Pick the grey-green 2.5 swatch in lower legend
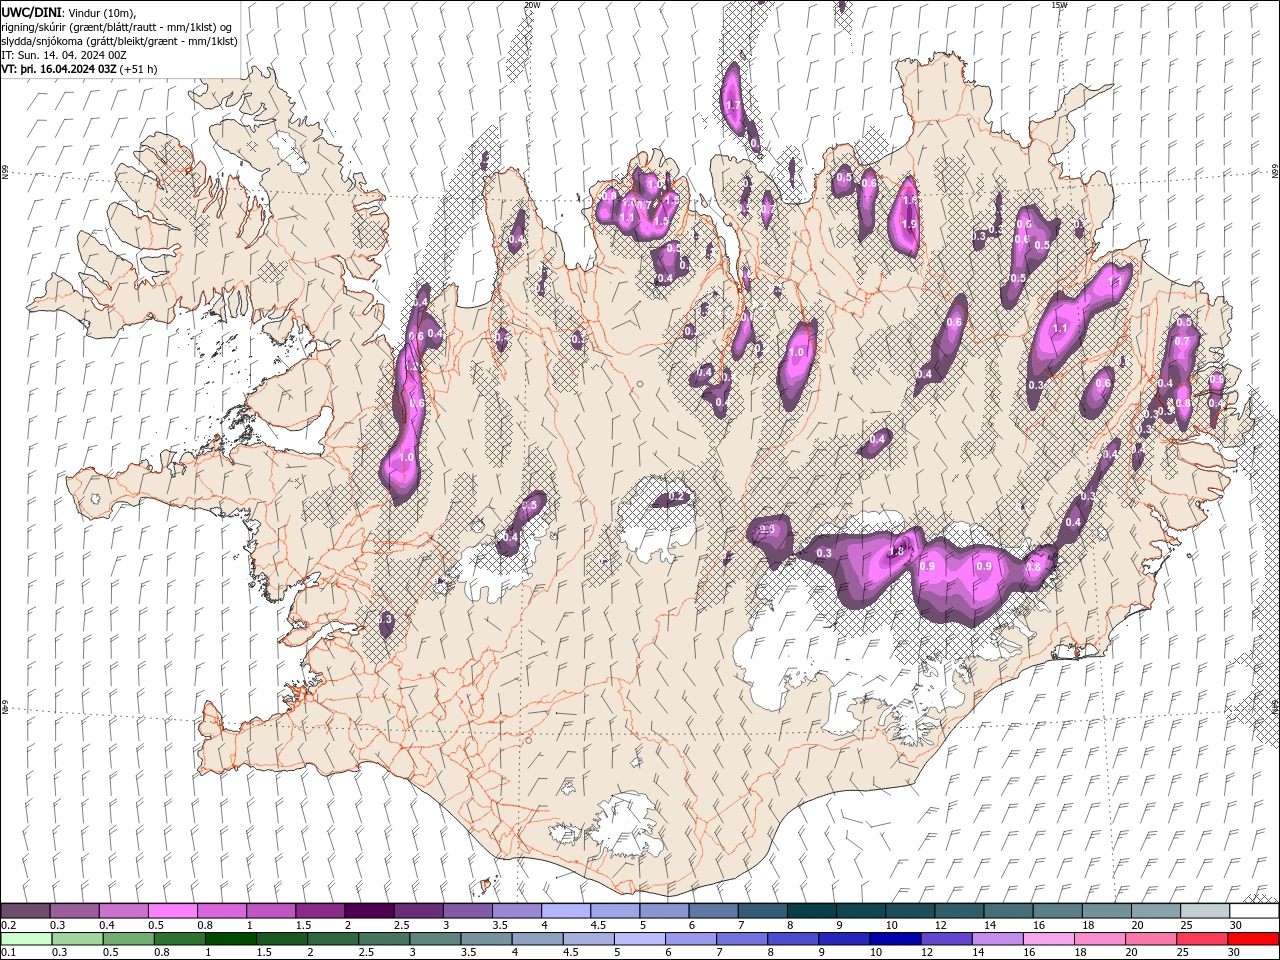Viewport: 1280px width, 960px height. 384,939
